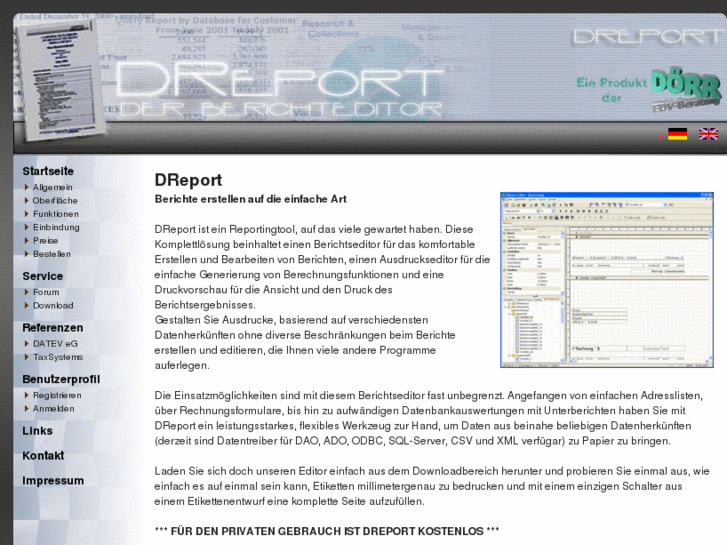Image resolution: width=727 pixels, height=545 pixels.
Task: Open the DReport screenshot thumbnail
Action: (x=606, y=280)
